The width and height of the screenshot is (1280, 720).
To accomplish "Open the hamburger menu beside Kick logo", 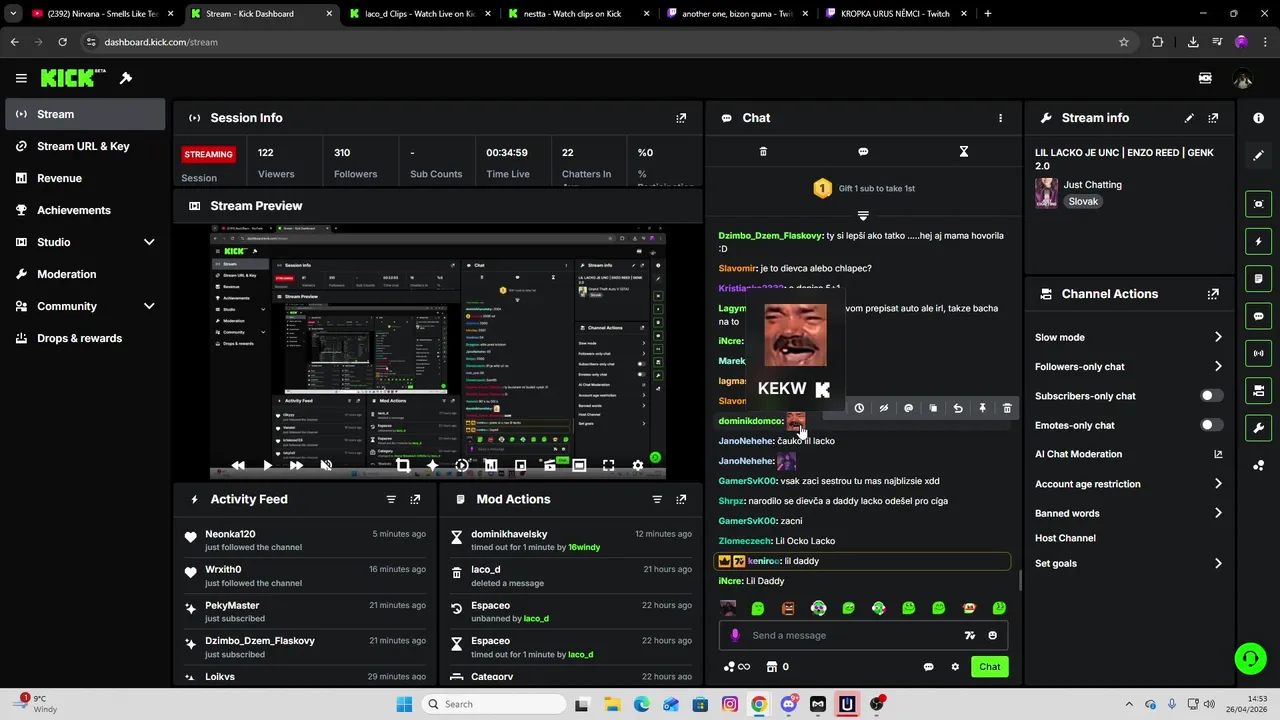I will (21, 78).
